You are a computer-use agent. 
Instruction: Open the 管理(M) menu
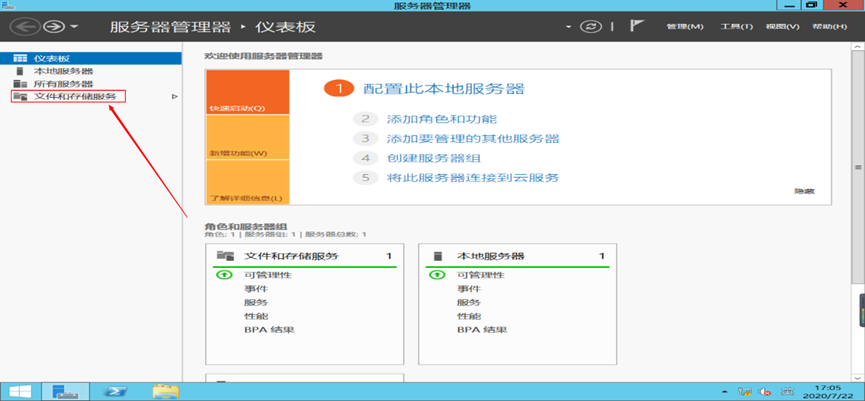click(685, 26)
